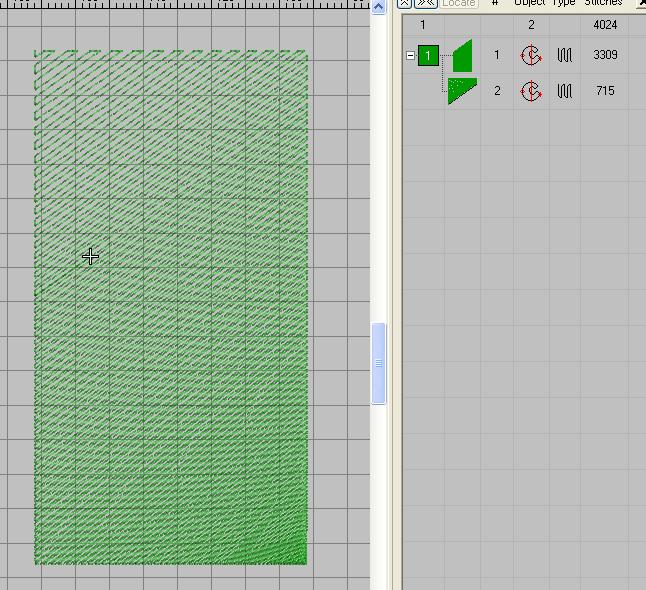Click the vertical scrollbar thumb
The height and width of the screenshot is (590, 646).
[379, 363]
